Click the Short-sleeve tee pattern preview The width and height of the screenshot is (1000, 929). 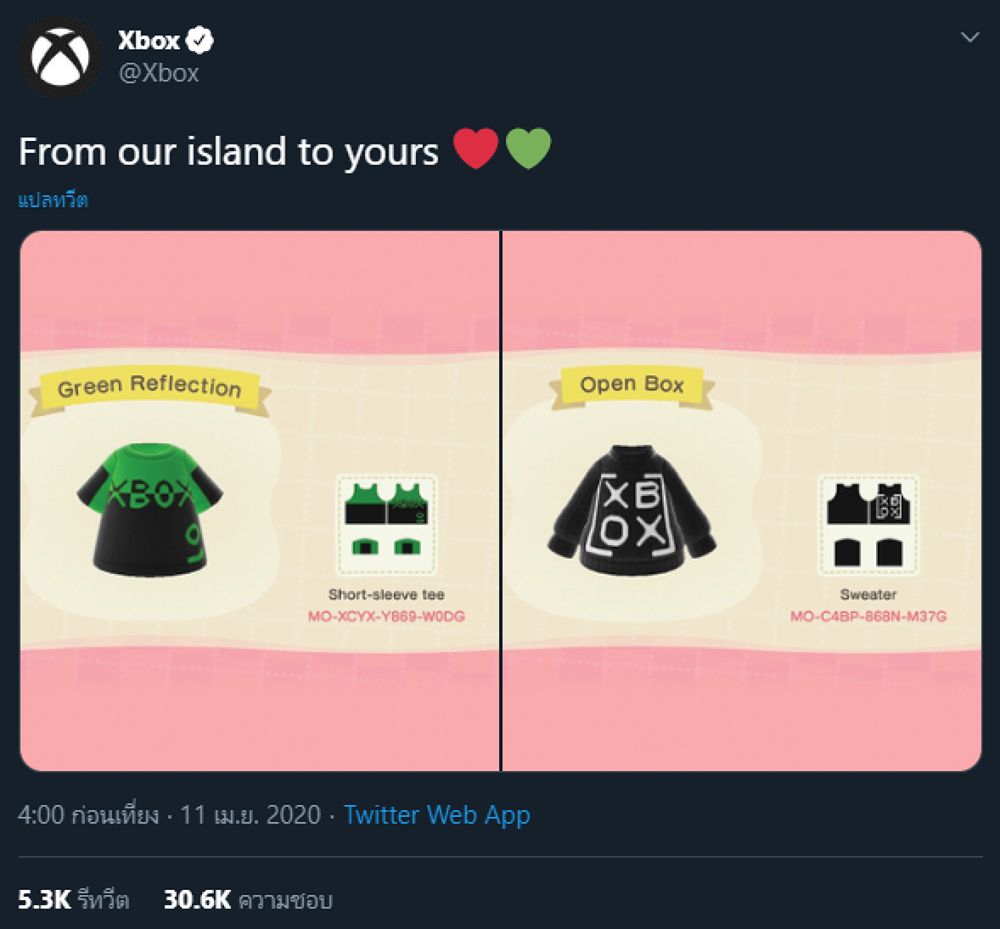(x=386, y=522)
